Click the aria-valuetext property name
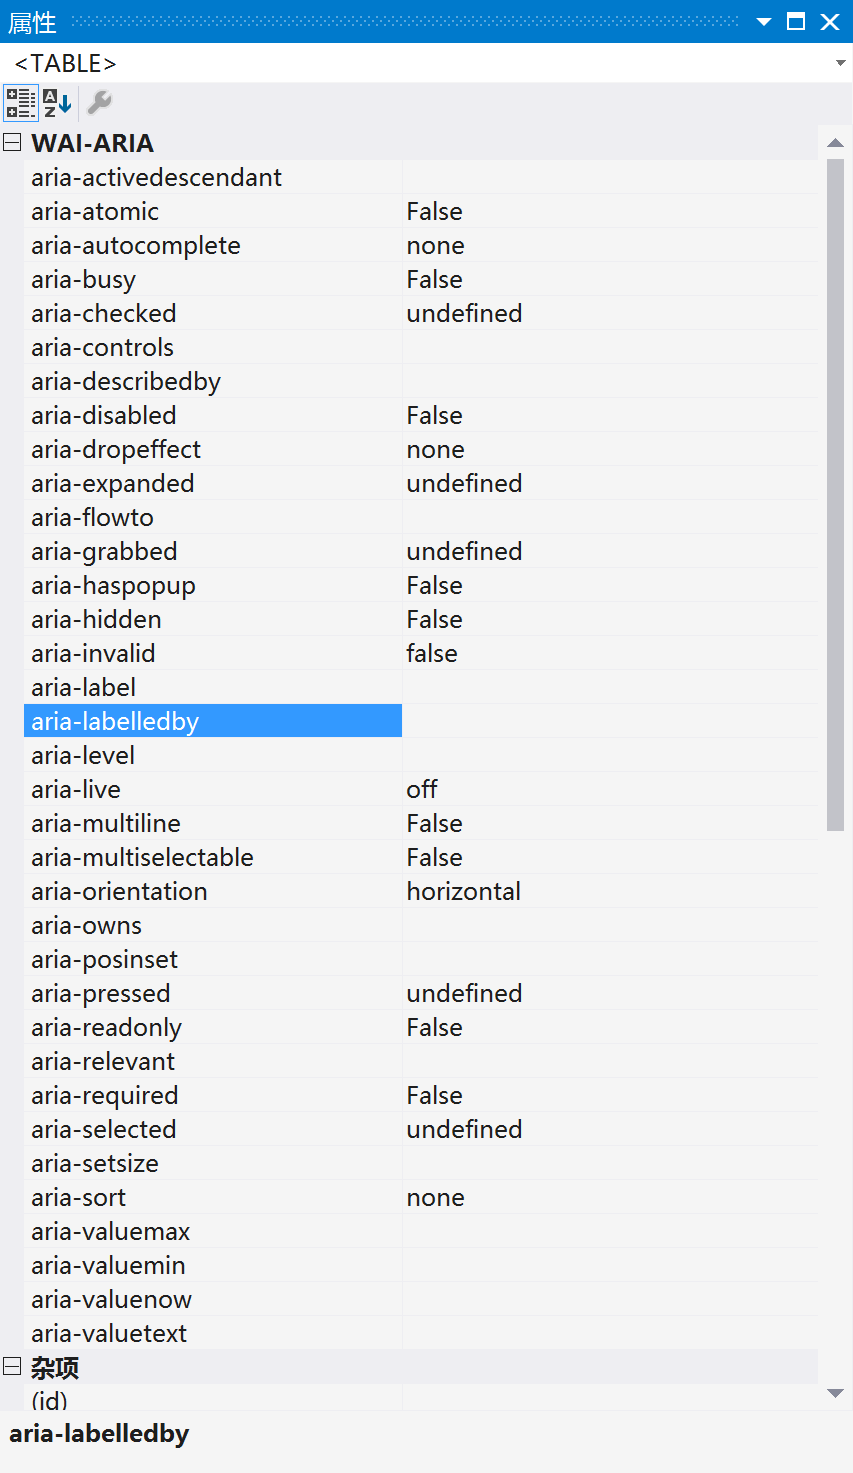 [109, 1333]
